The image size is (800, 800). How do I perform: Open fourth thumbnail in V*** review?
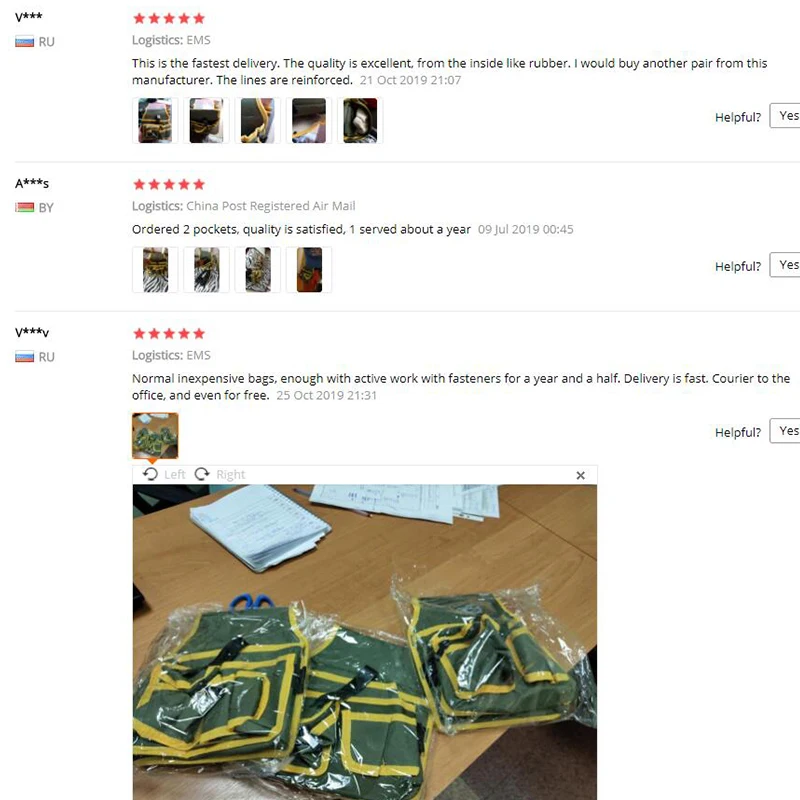(309, 120)
